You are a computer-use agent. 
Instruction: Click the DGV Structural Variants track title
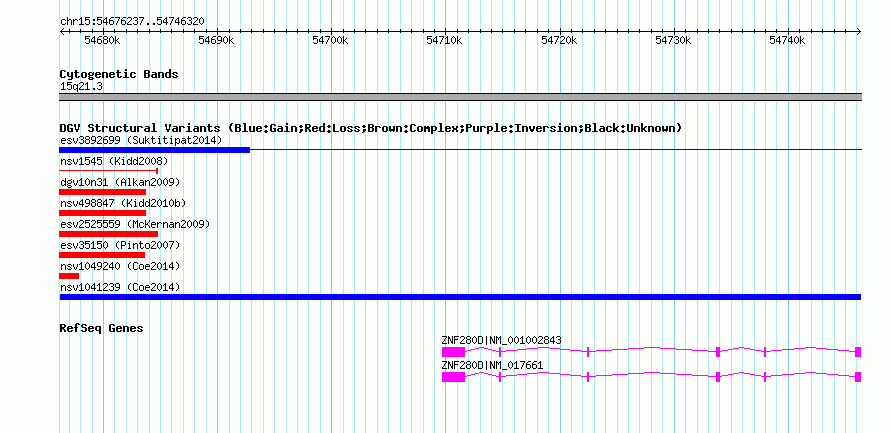tap(370, 128)
